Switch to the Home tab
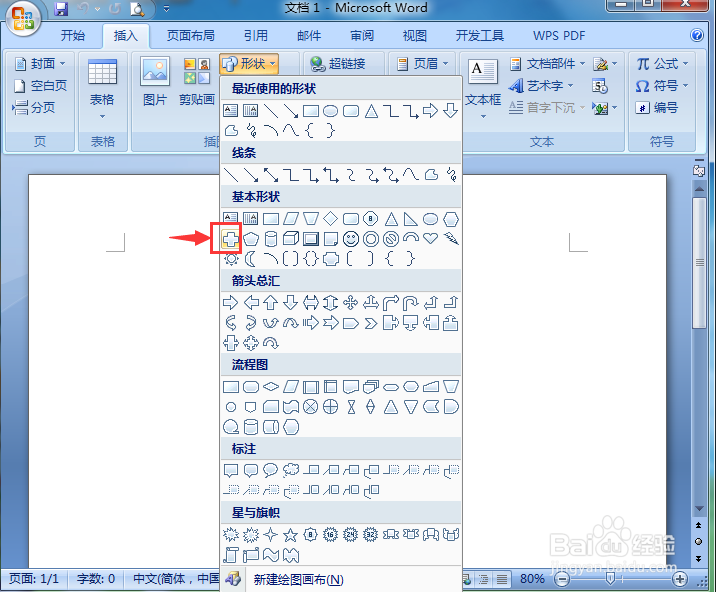Viewport: 716px width, 592px height. (x=73, y=35)
